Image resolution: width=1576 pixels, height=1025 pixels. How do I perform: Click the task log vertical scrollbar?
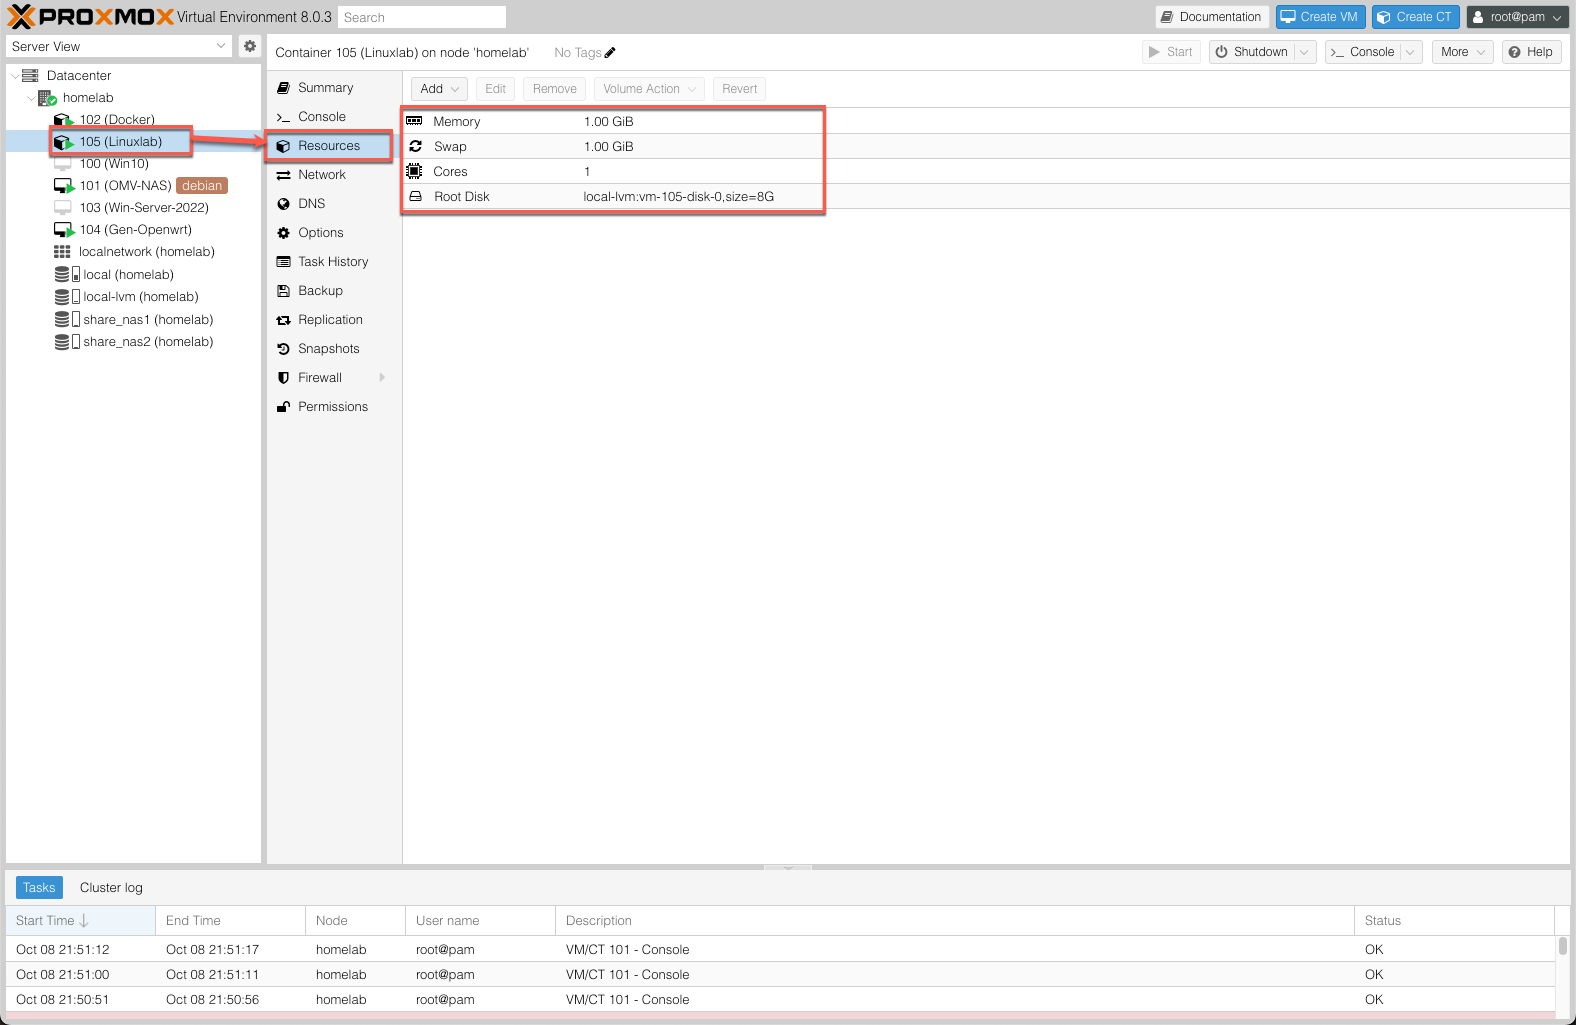pos(1563,945)
